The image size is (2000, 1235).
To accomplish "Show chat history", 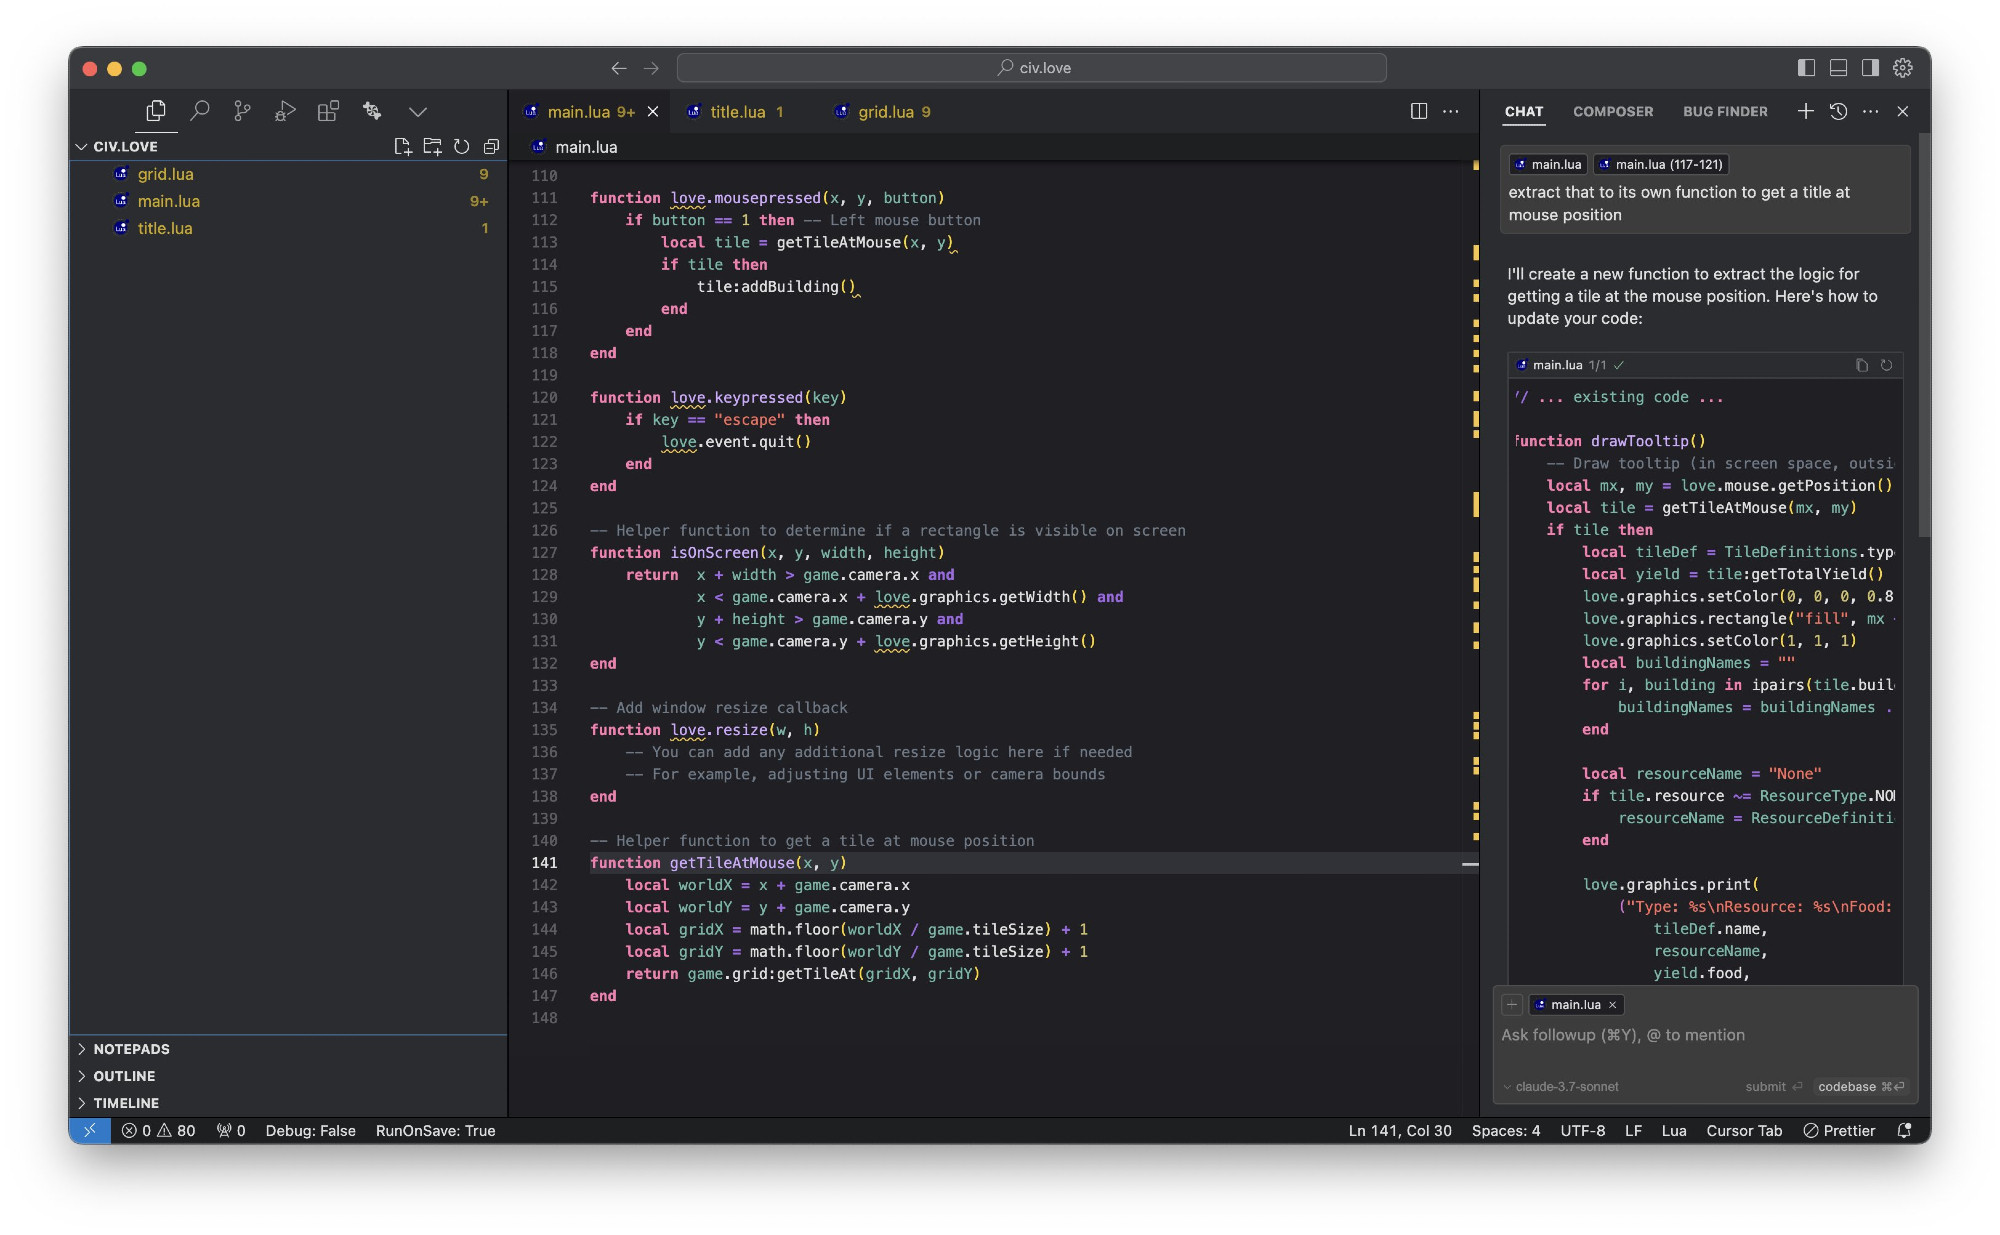I will click(1838, 111).
